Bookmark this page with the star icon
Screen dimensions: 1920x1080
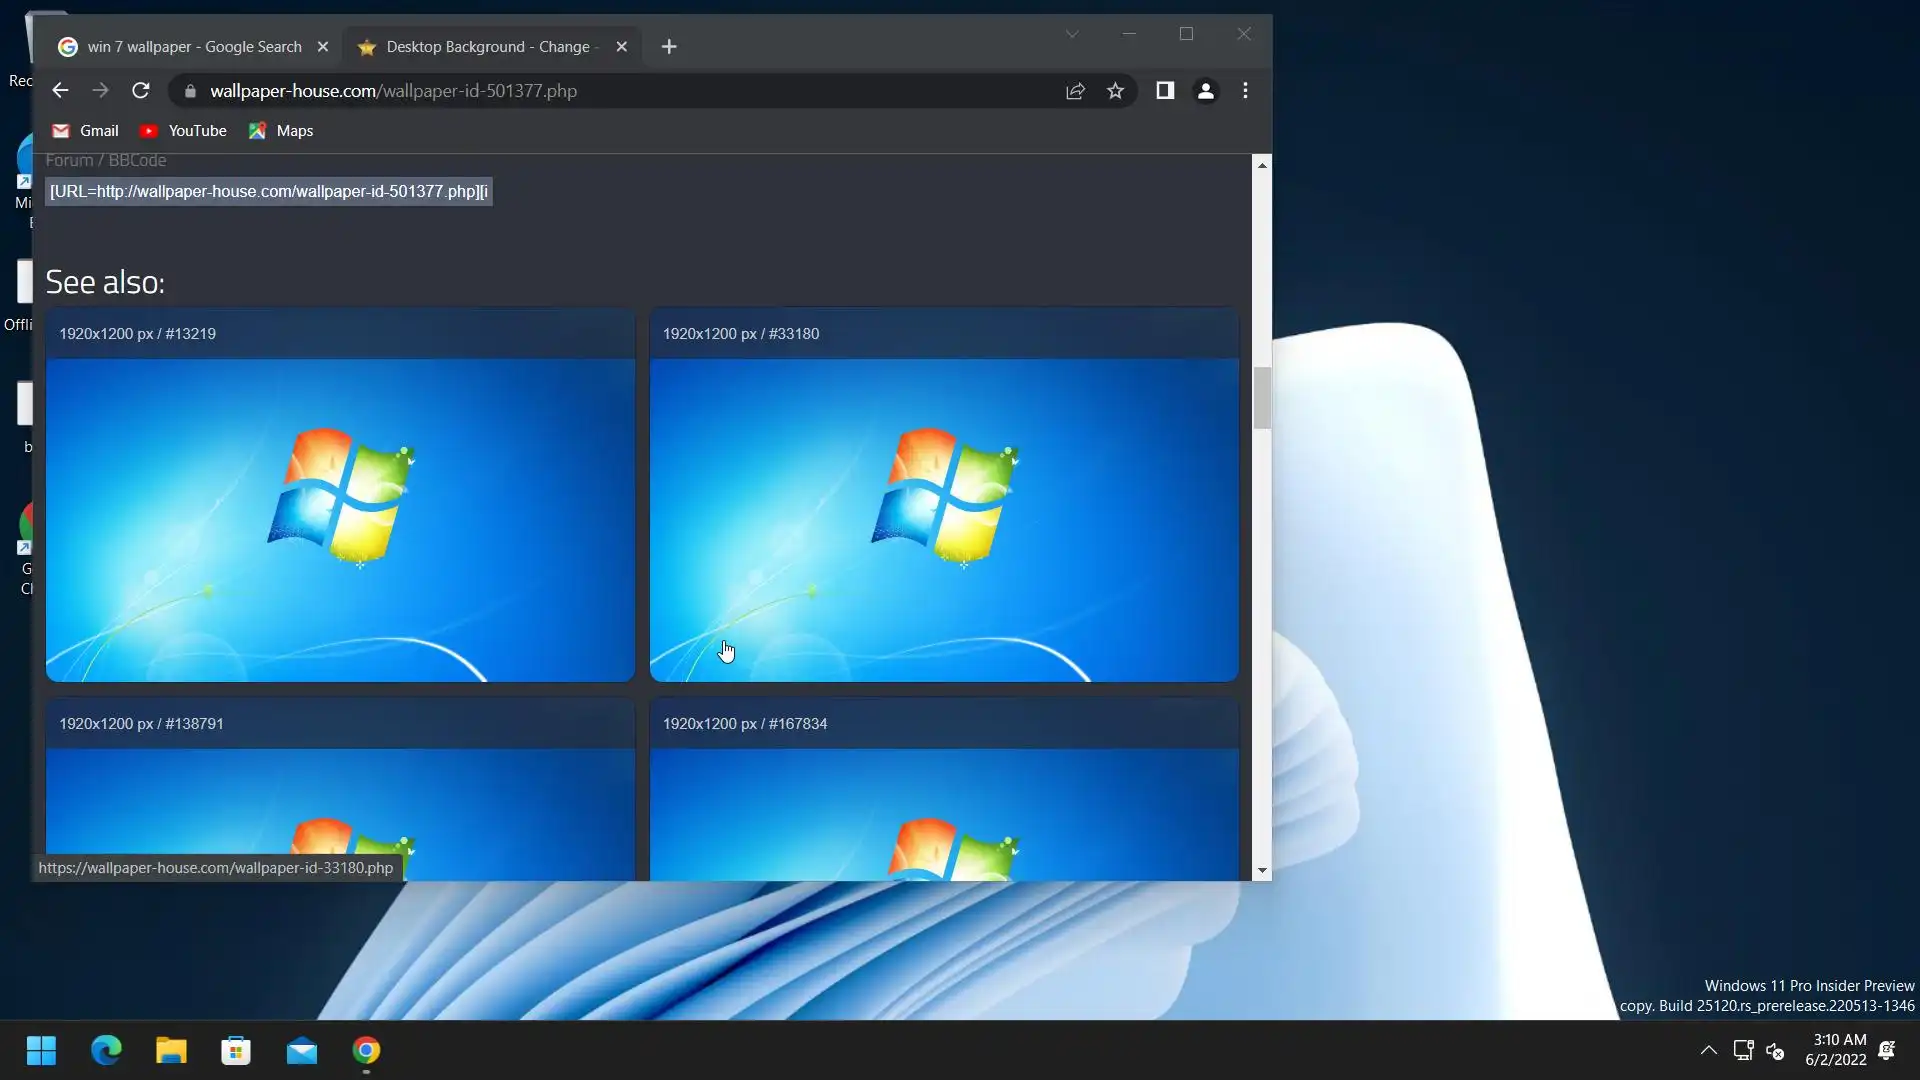coord(1115,91)
